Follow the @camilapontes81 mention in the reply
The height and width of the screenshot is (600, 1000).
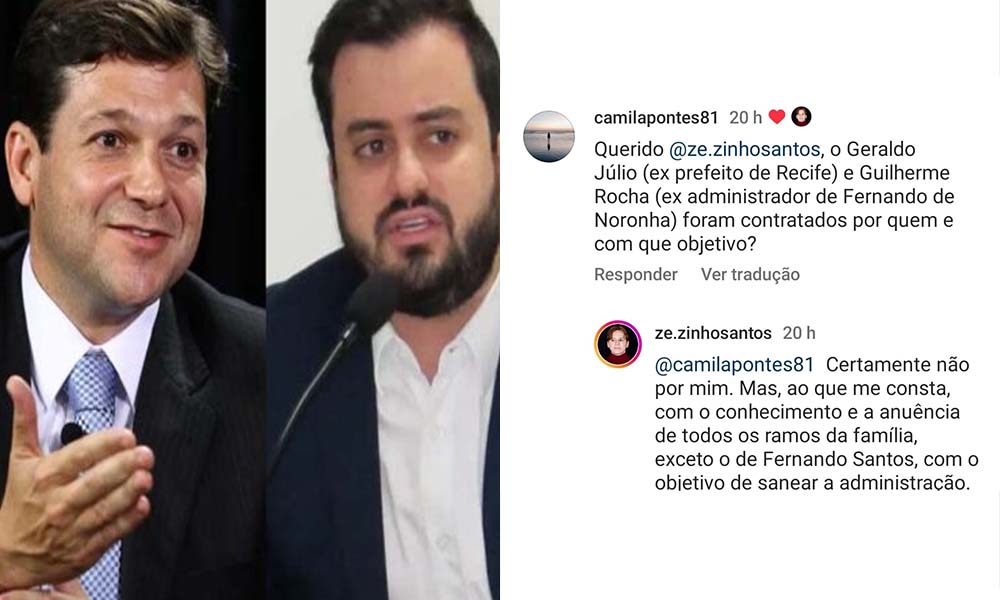(x=734, y=365)
